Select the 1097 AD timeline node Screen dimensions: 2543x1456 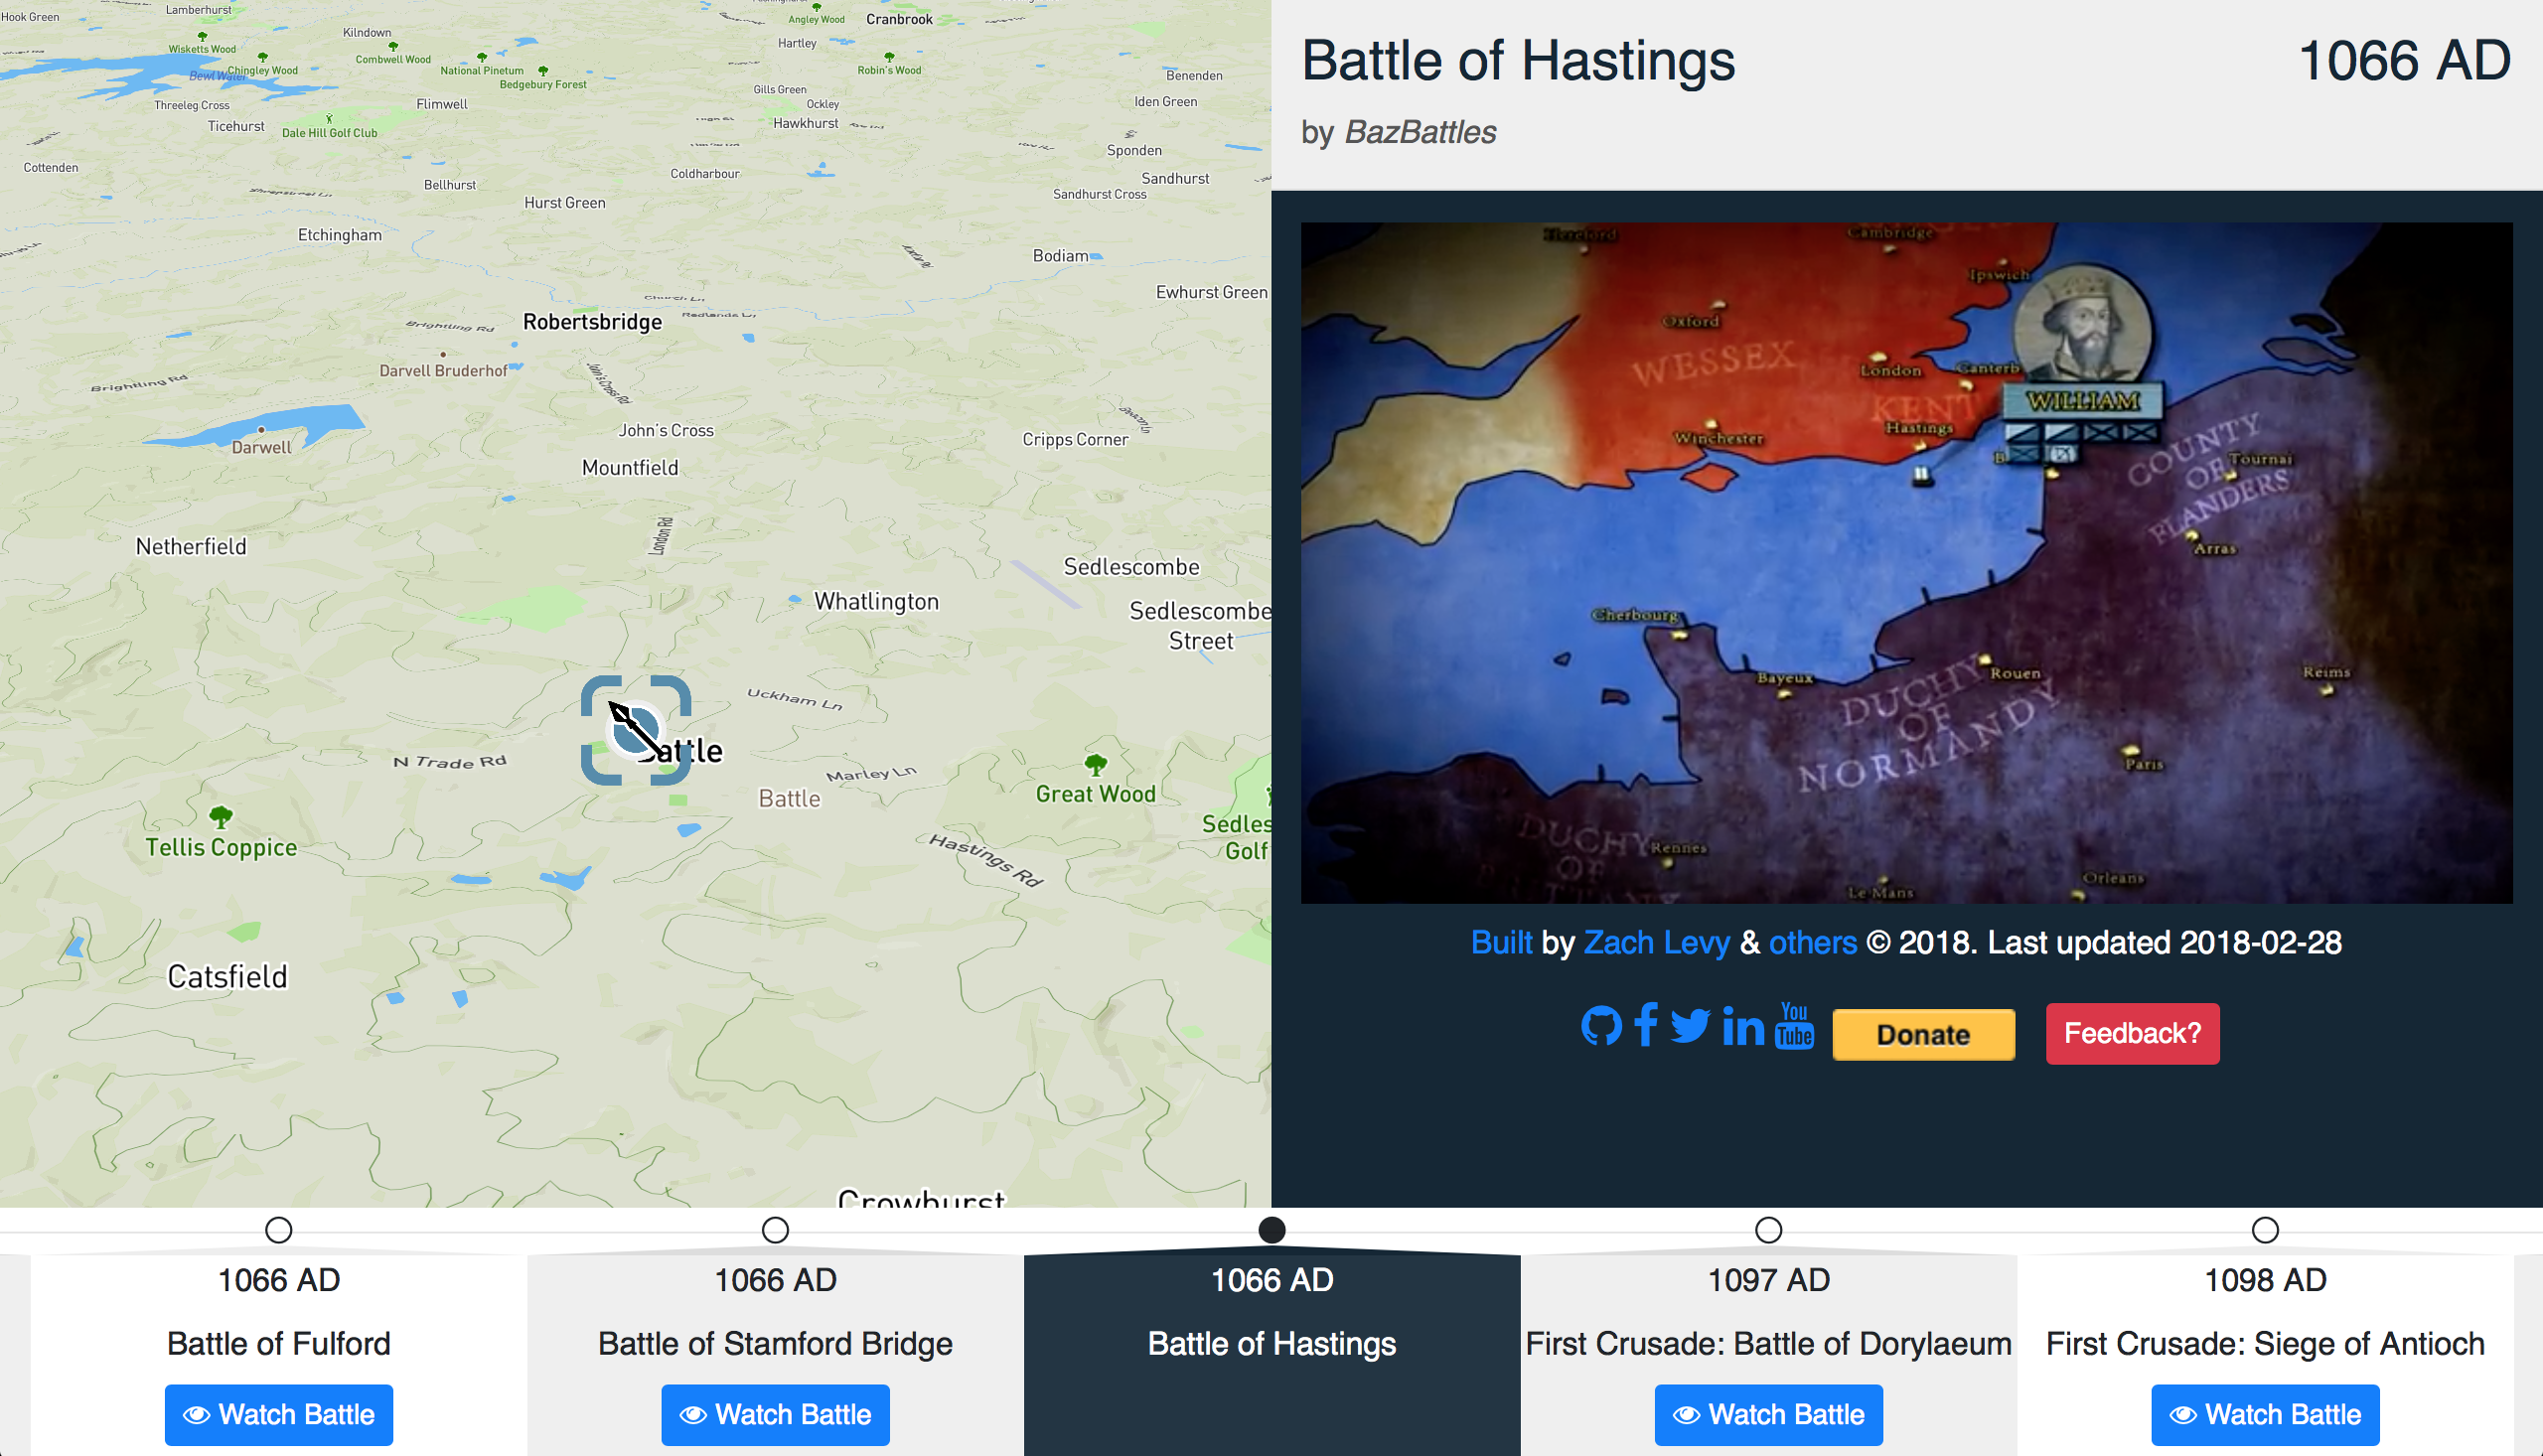pos(1768,1231)
